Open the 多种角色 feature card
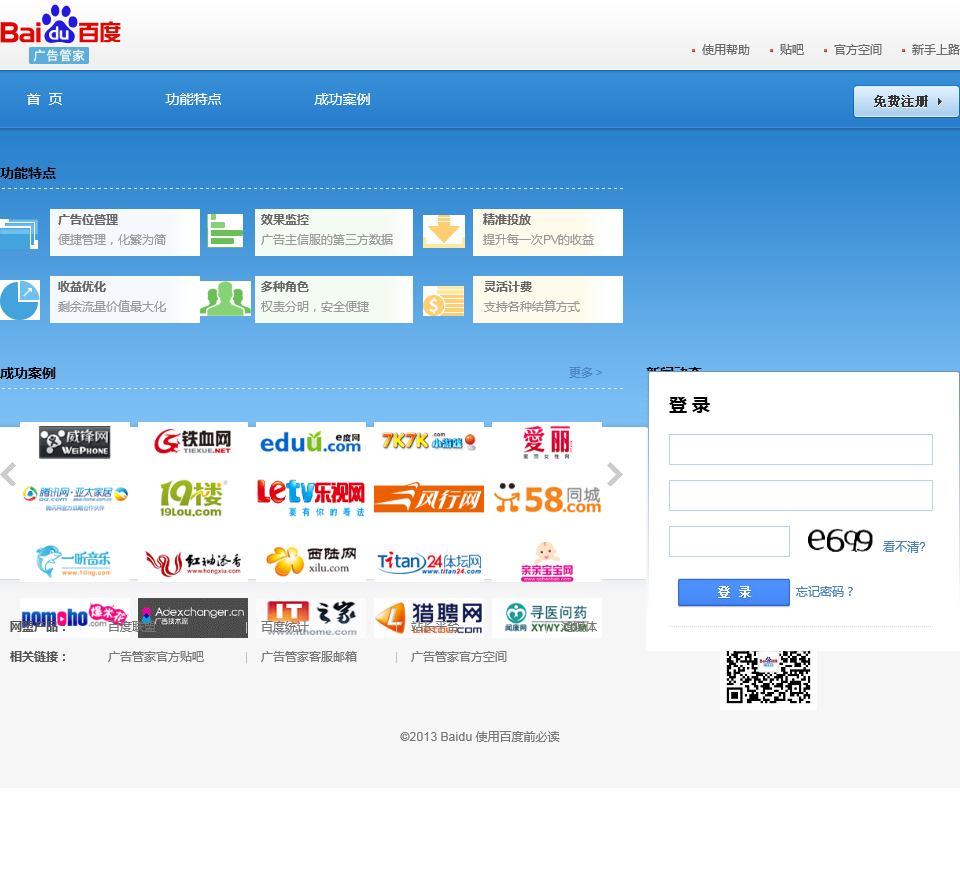This screenshot has height=873, width=960. coord(334,299)
